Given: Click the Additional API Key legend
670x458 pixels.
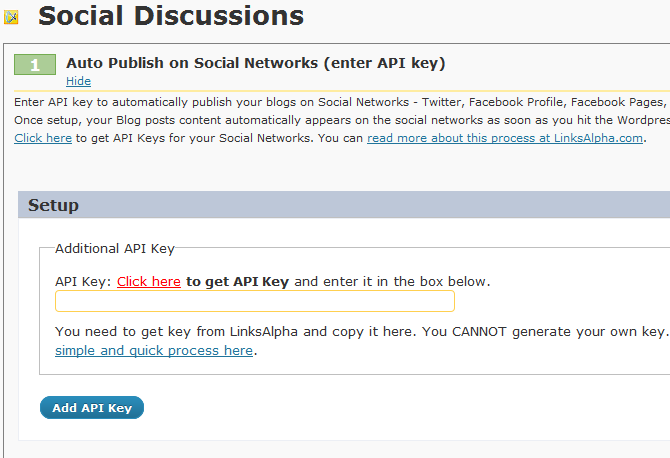Looking at the screenshot, I should point(115,249).
